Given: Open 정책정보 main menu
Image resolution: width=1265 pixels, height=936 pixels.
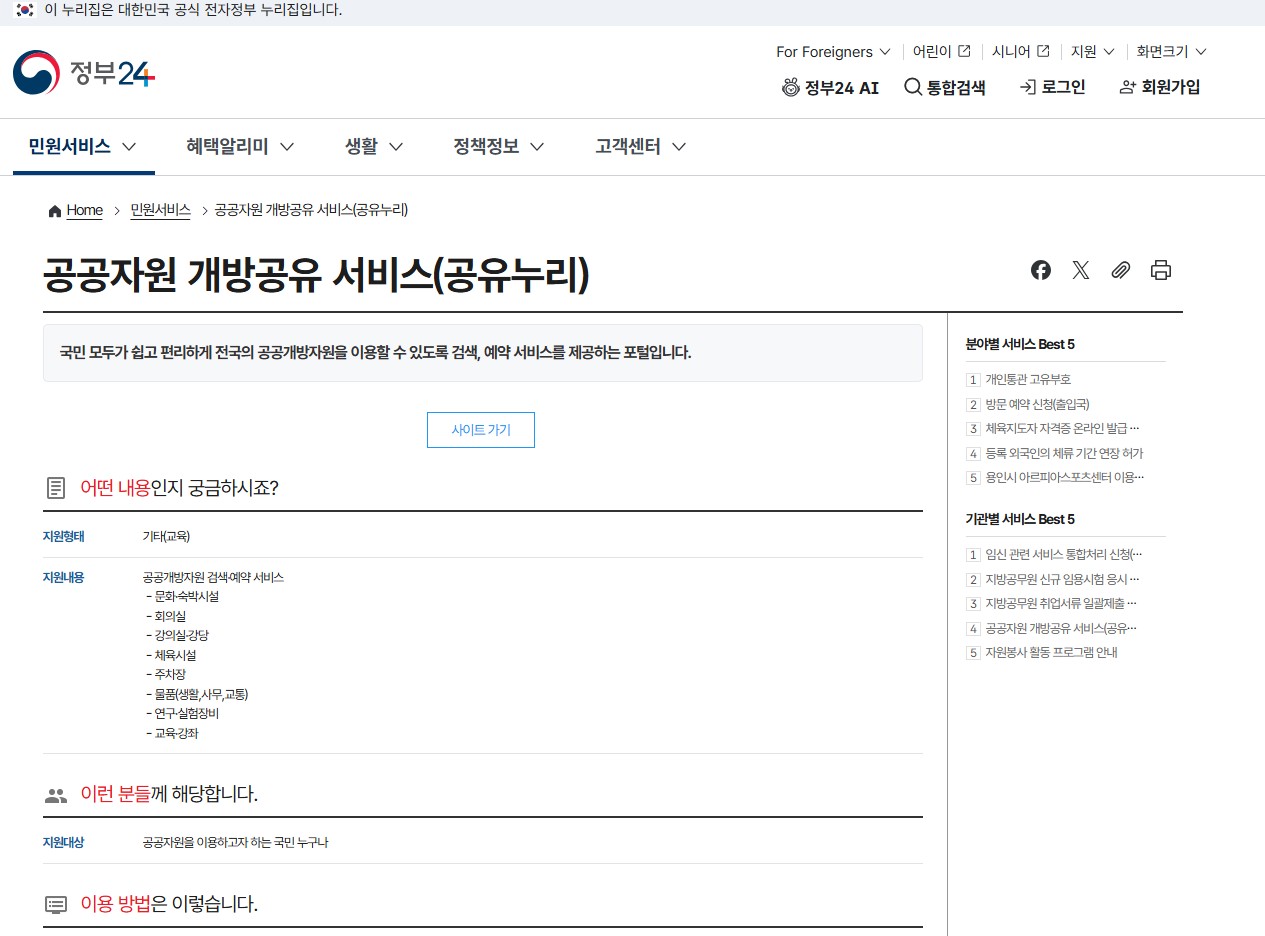Looking at the screenshot, I should tap(499, 147).
